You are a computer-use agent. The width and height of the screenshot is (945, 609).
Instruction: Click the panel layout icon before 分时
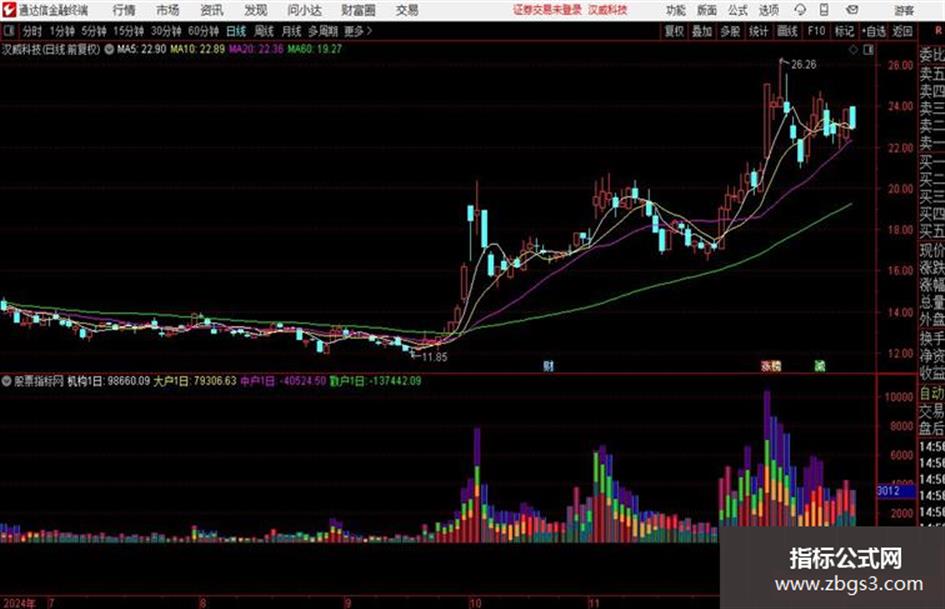pyautogui.click(x=9, y=31)
